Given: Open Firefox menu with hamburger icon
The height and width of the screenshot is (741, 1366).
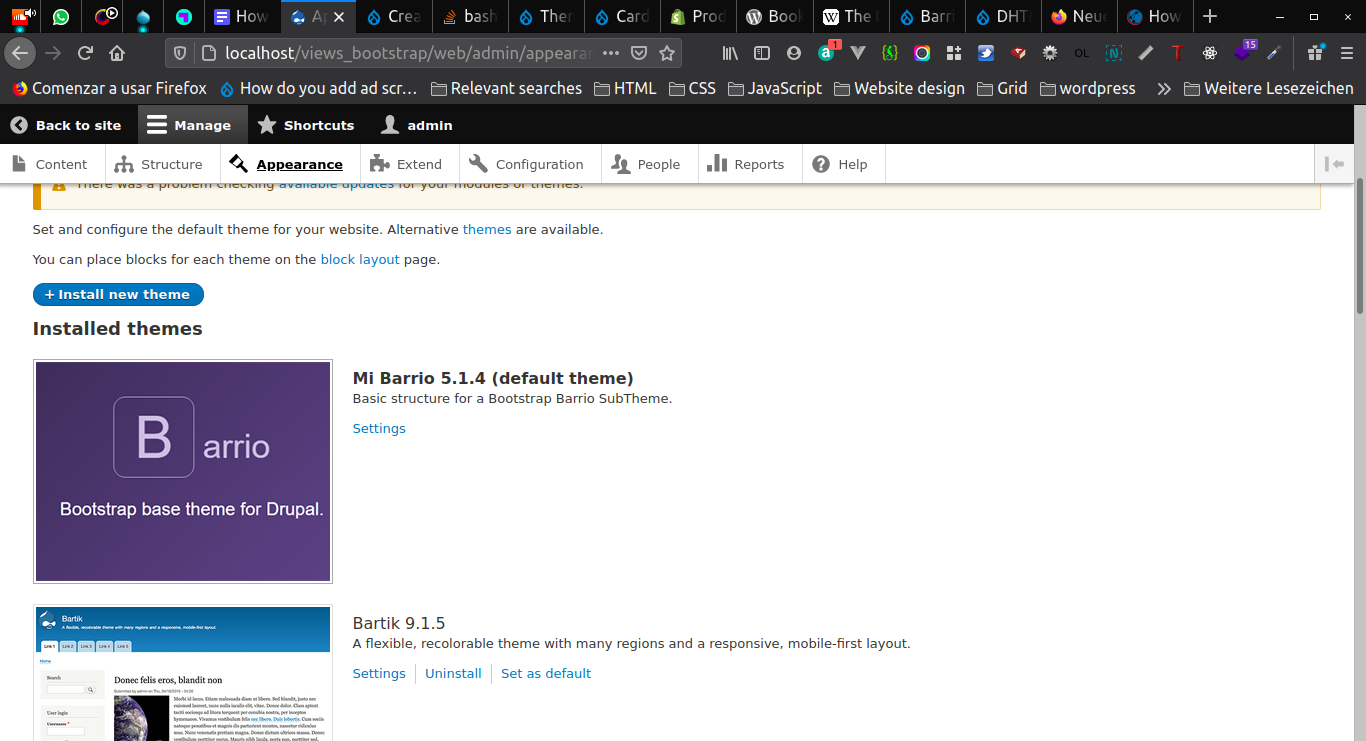Looking at the screenshot, I should (1345, 53).
